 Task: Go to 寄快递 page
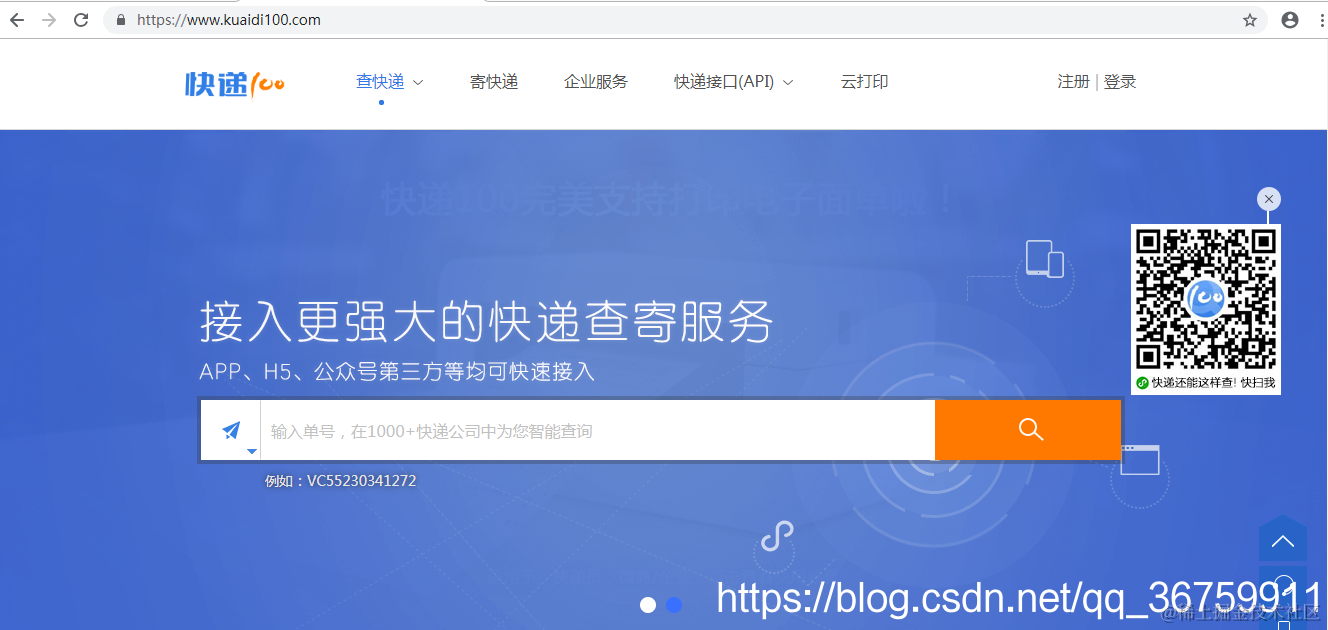coord(494,82)
